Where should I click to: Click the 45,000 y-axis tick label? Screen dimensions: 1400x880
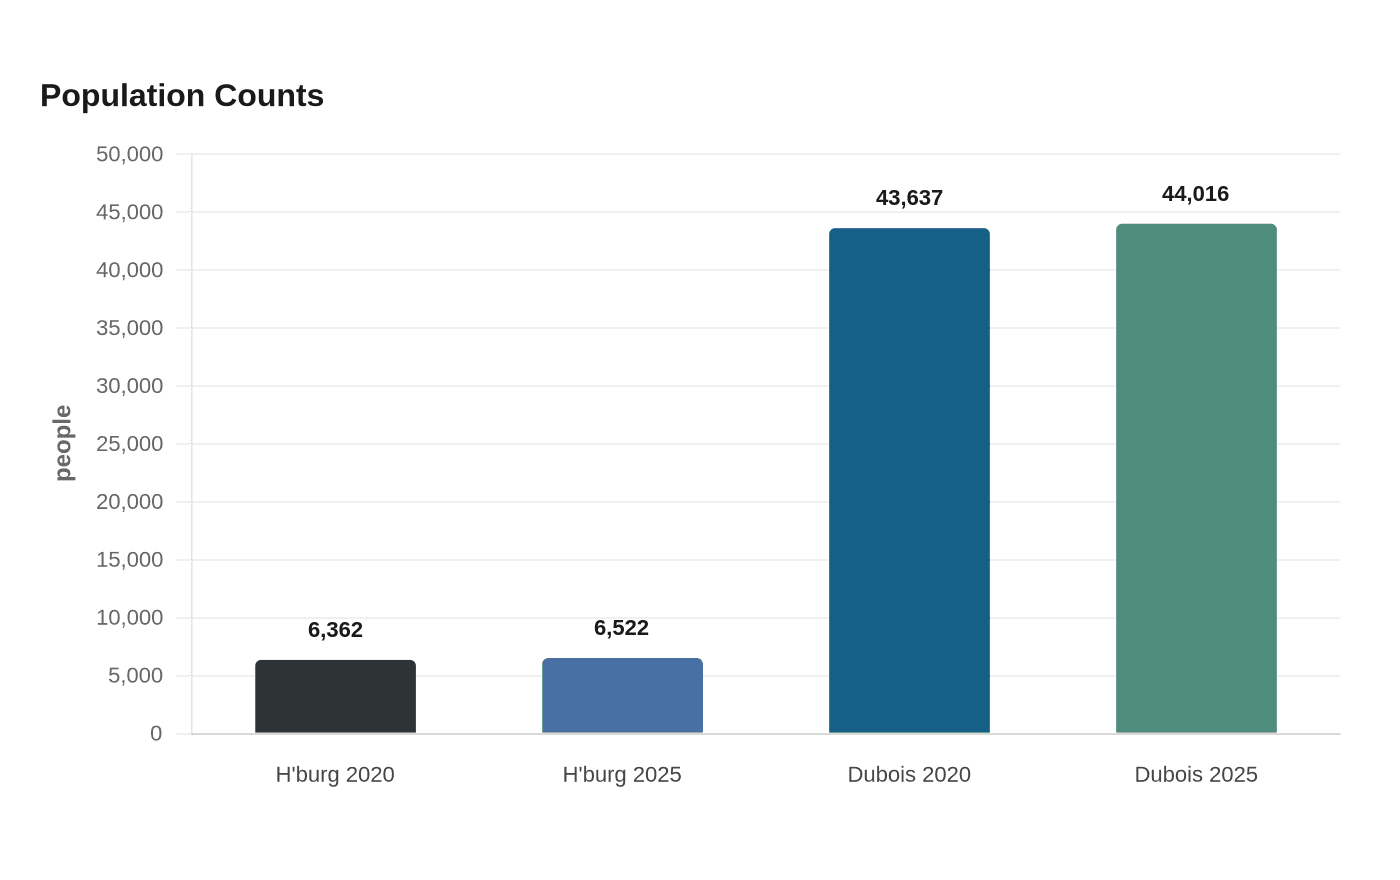(x=129, y=212)
